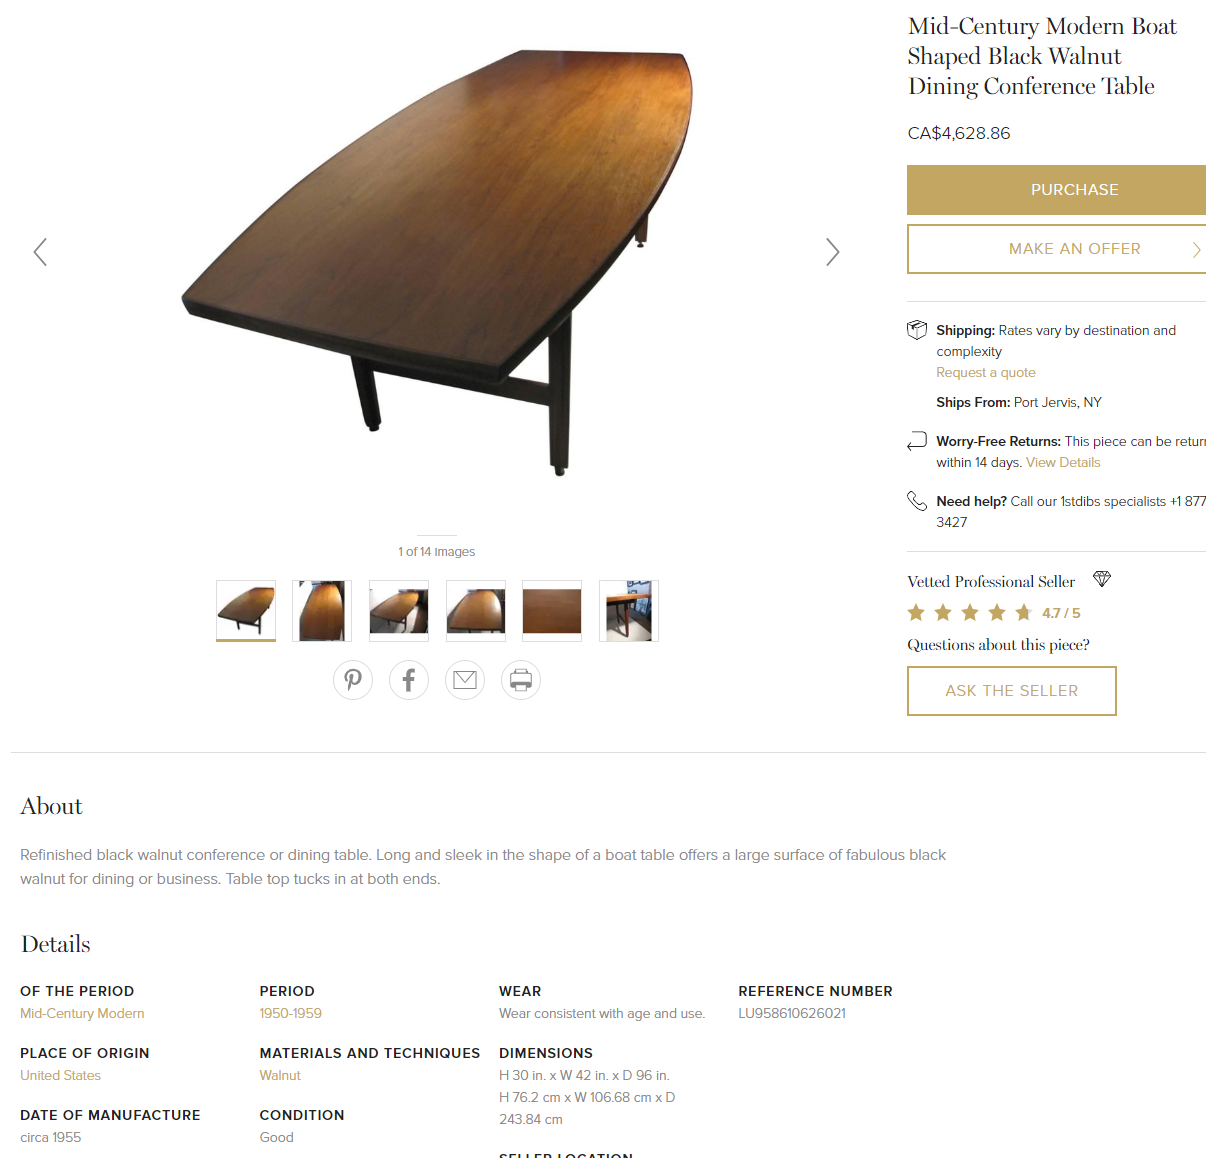Viewport: 1206px width, 1158px height.
Task: Share the listing on Facebook
Action: [x=409, y=680]
